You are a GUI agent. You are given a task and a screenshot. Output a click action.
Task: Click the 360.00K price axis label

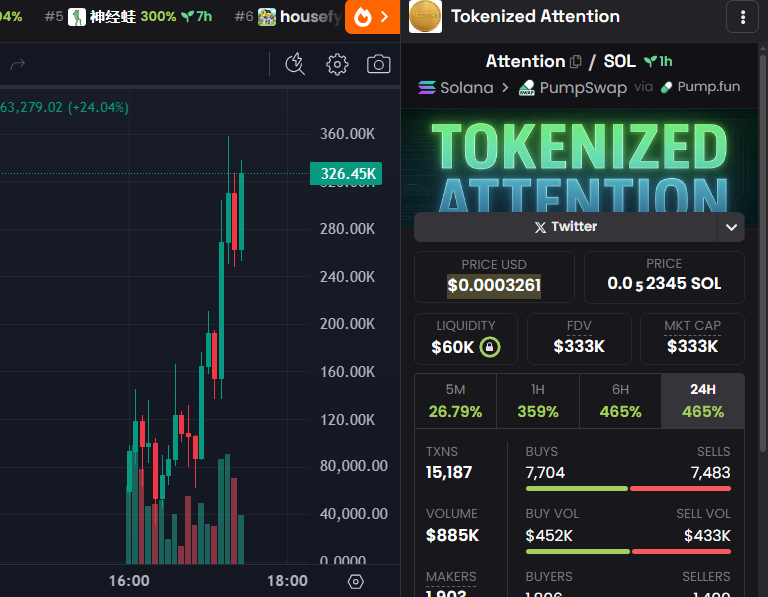[347, 134]
